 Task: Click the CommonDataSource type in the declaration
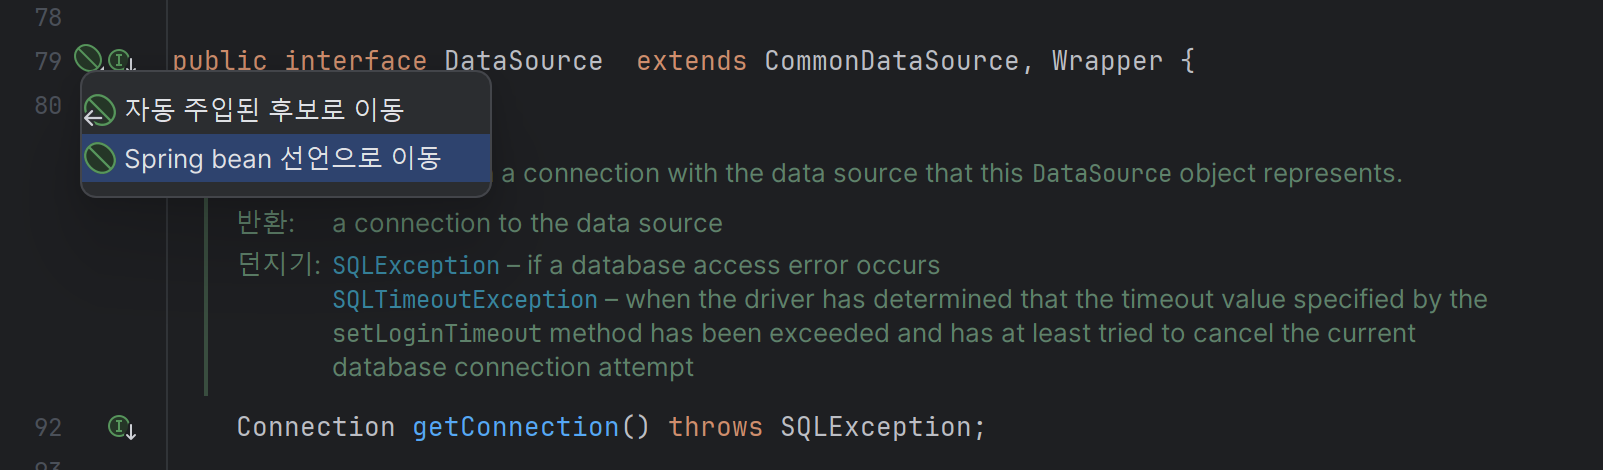coord(892,61)
